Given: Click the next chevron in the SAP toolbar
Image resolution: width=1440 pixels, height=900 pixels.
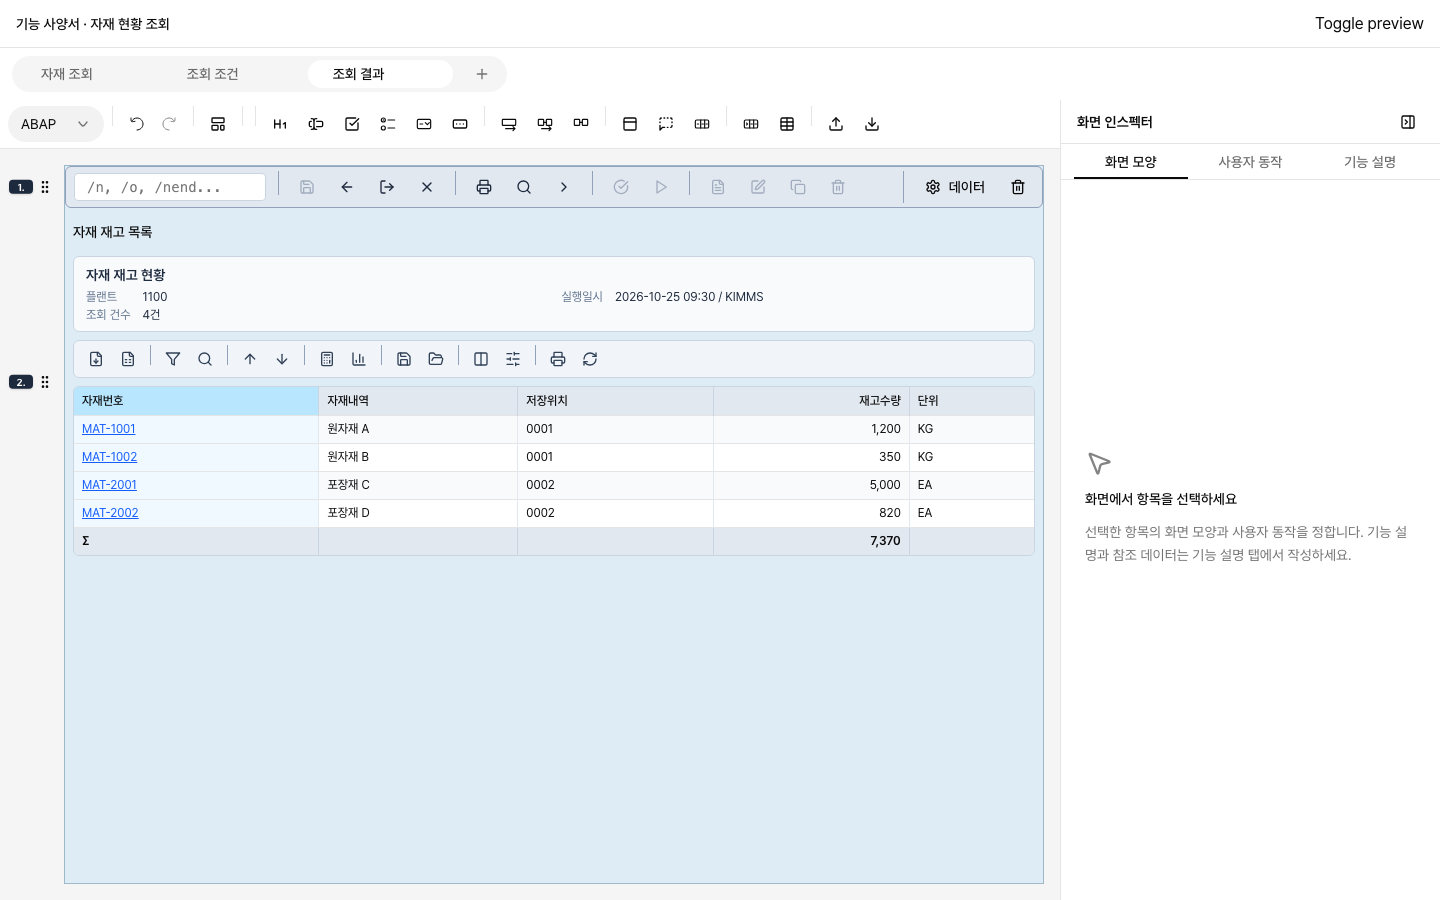Looking at the screenshot, I should [564, 187].
